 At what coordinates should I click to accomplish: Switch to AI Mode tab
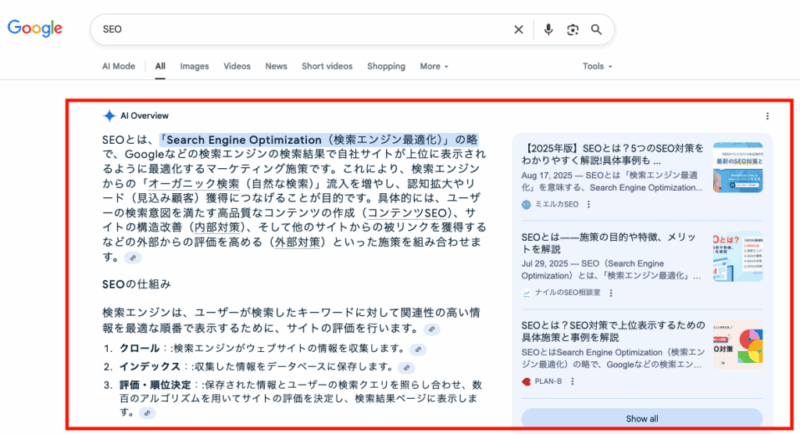click(x=118, y=66)
